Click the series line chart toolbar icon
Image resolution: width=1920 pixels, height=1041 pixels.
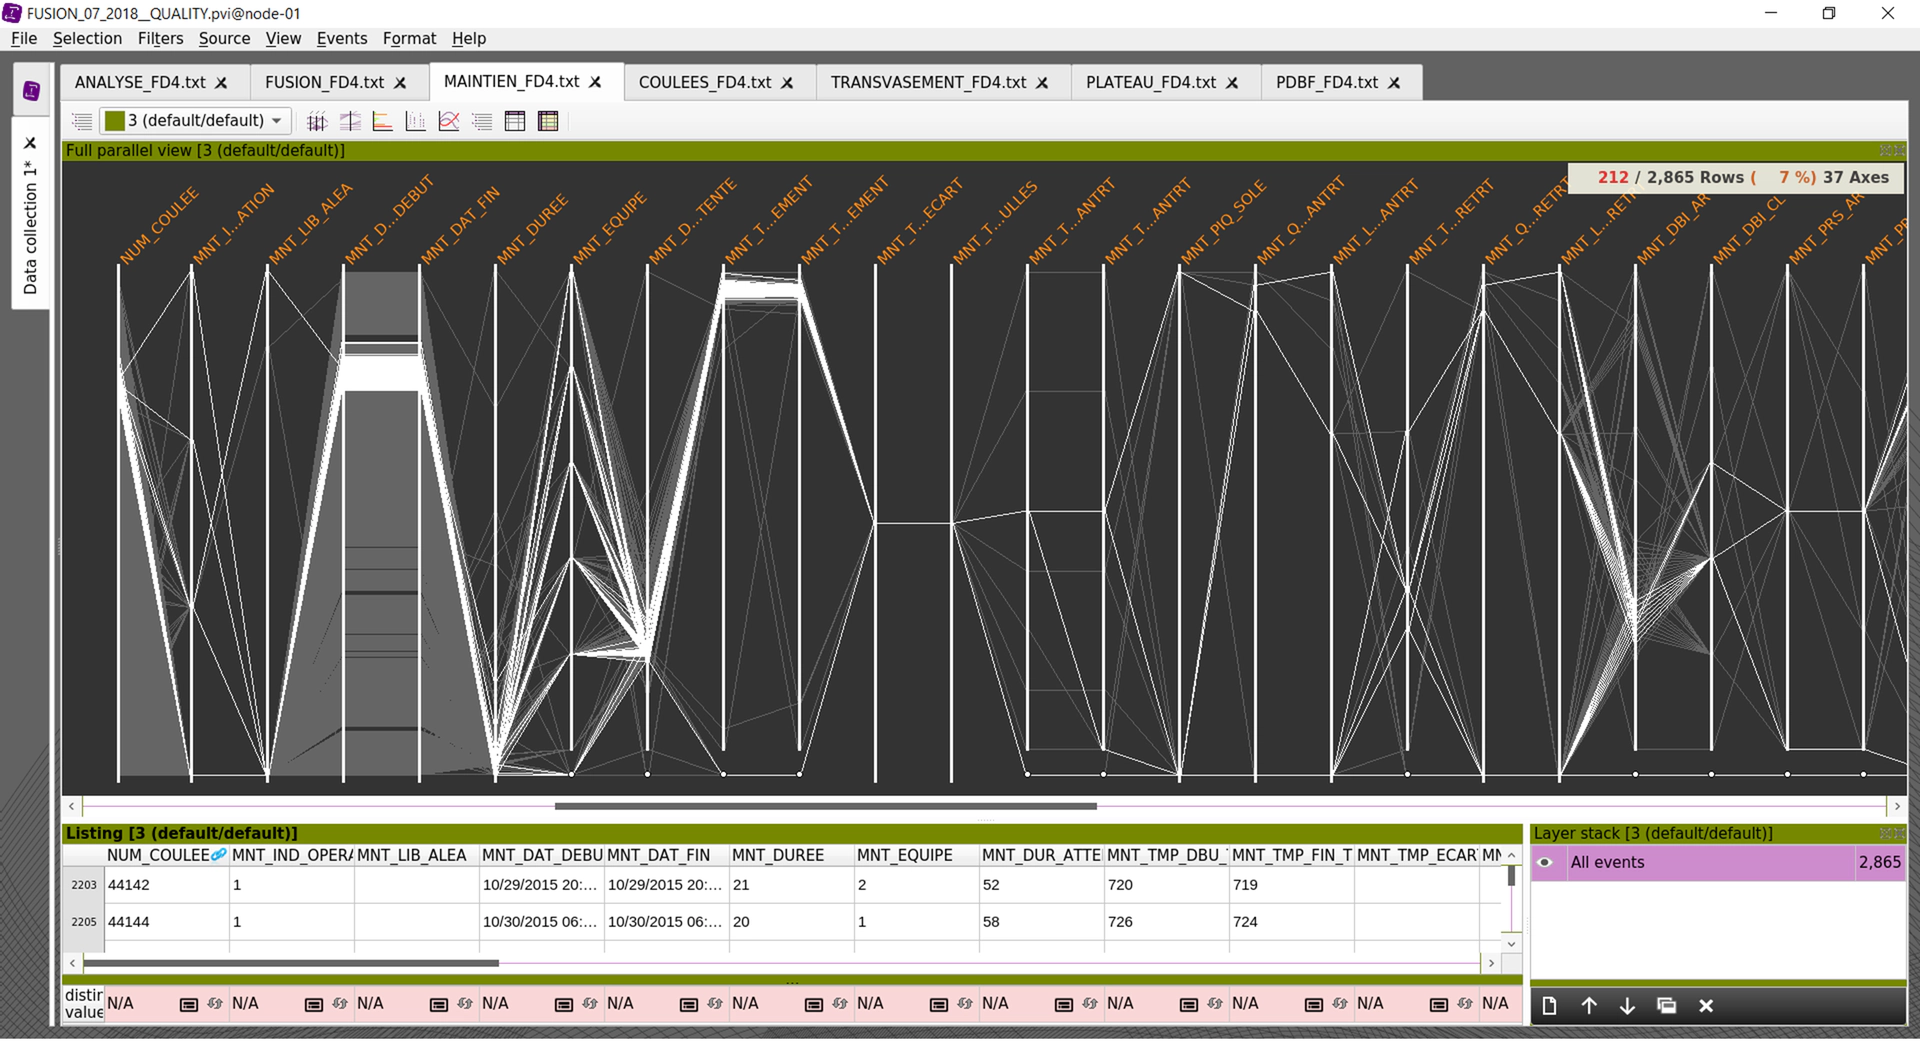click(449, 122)
